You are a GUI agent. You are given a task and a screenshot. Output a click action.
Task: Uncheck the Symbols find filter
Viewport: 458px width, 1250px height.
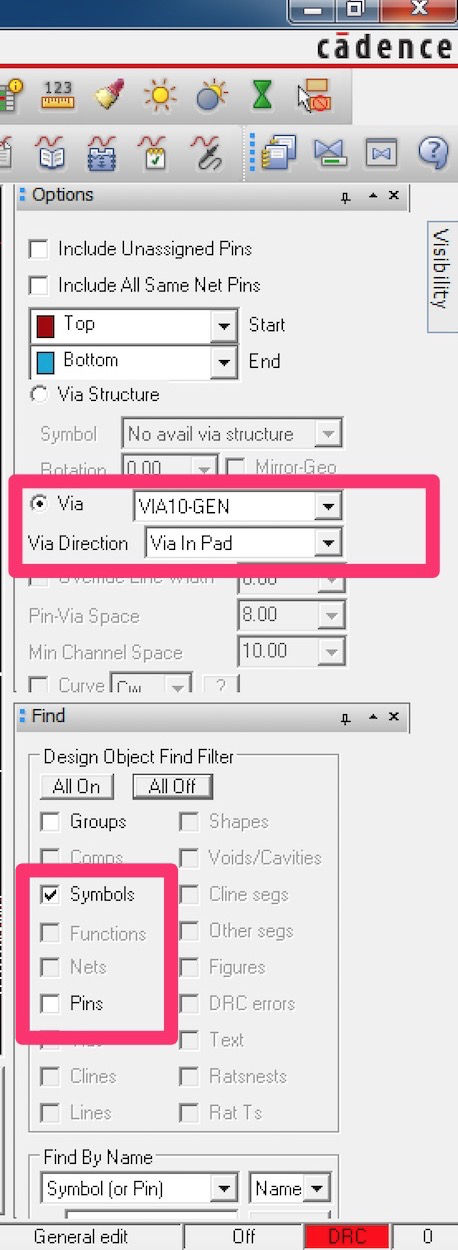click(49, 894)
